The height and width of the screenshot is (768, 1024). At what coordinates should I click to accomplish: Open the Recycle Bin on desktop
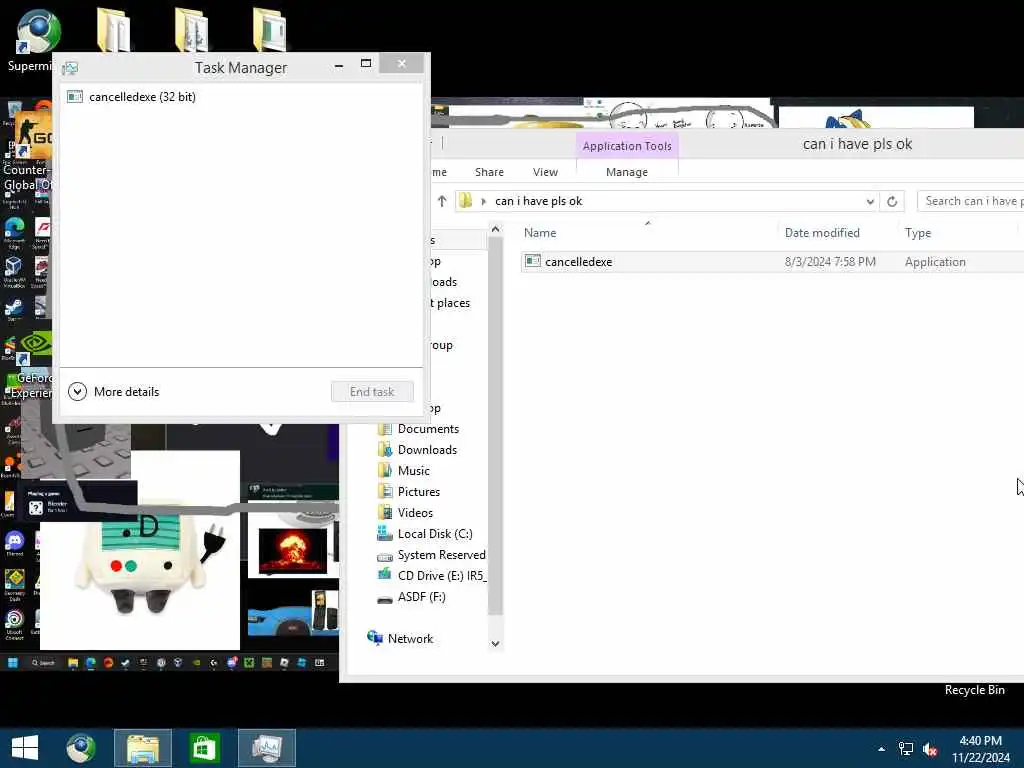(x=974, y=690)
